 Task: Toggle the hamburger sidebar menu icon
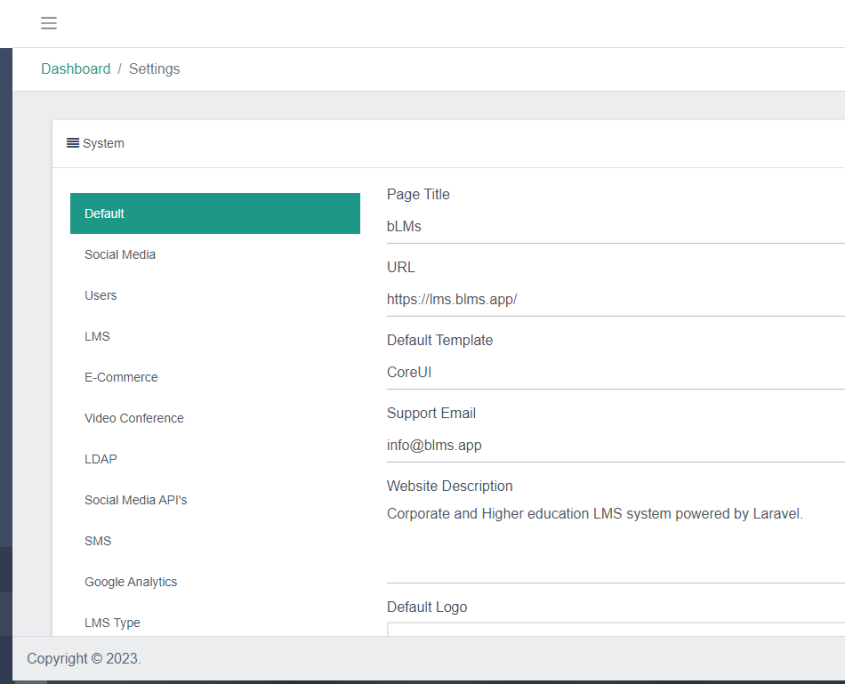click(49, 23)
